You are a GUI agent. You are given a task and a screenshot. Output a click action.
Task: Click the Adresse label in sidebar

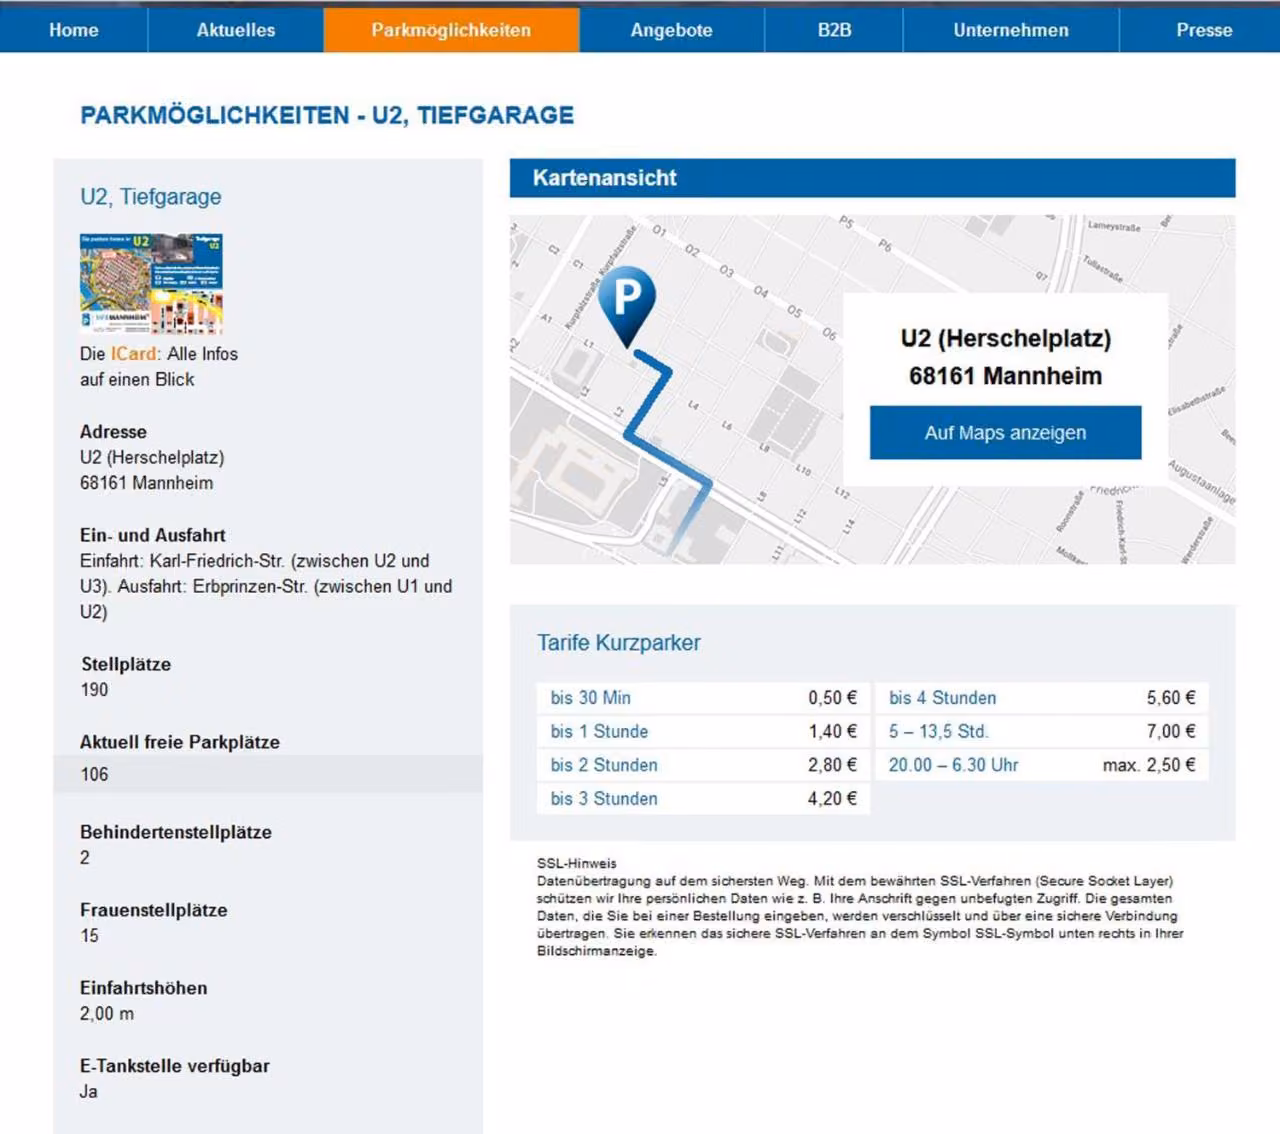(113, 432)
